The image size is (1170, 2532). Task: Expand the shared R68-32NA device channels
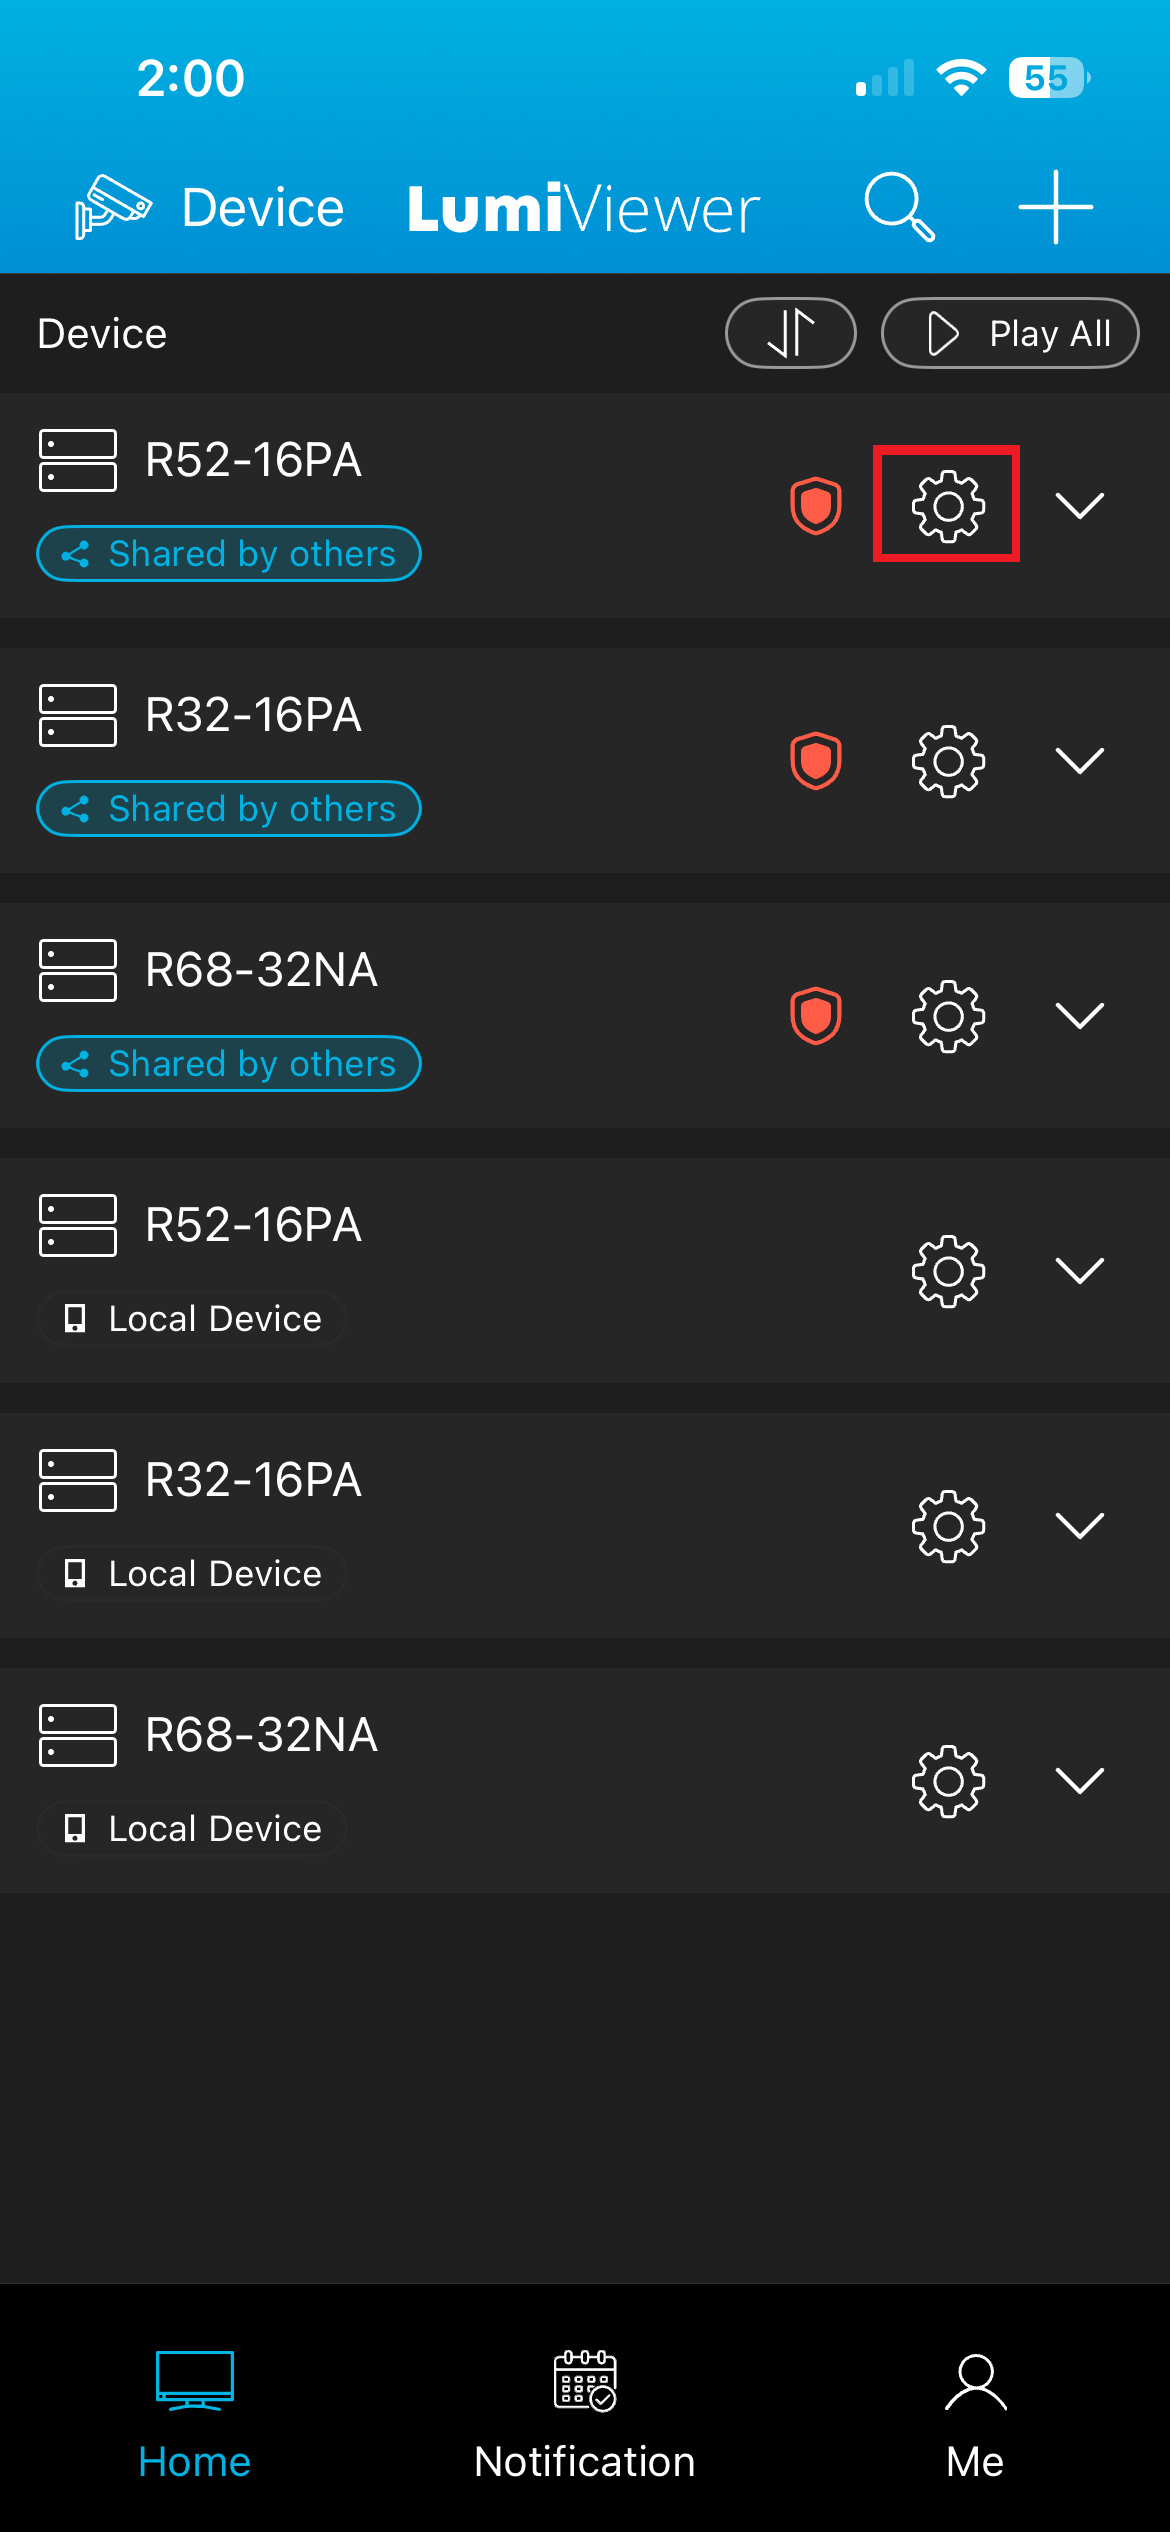pos(1080,1016)
